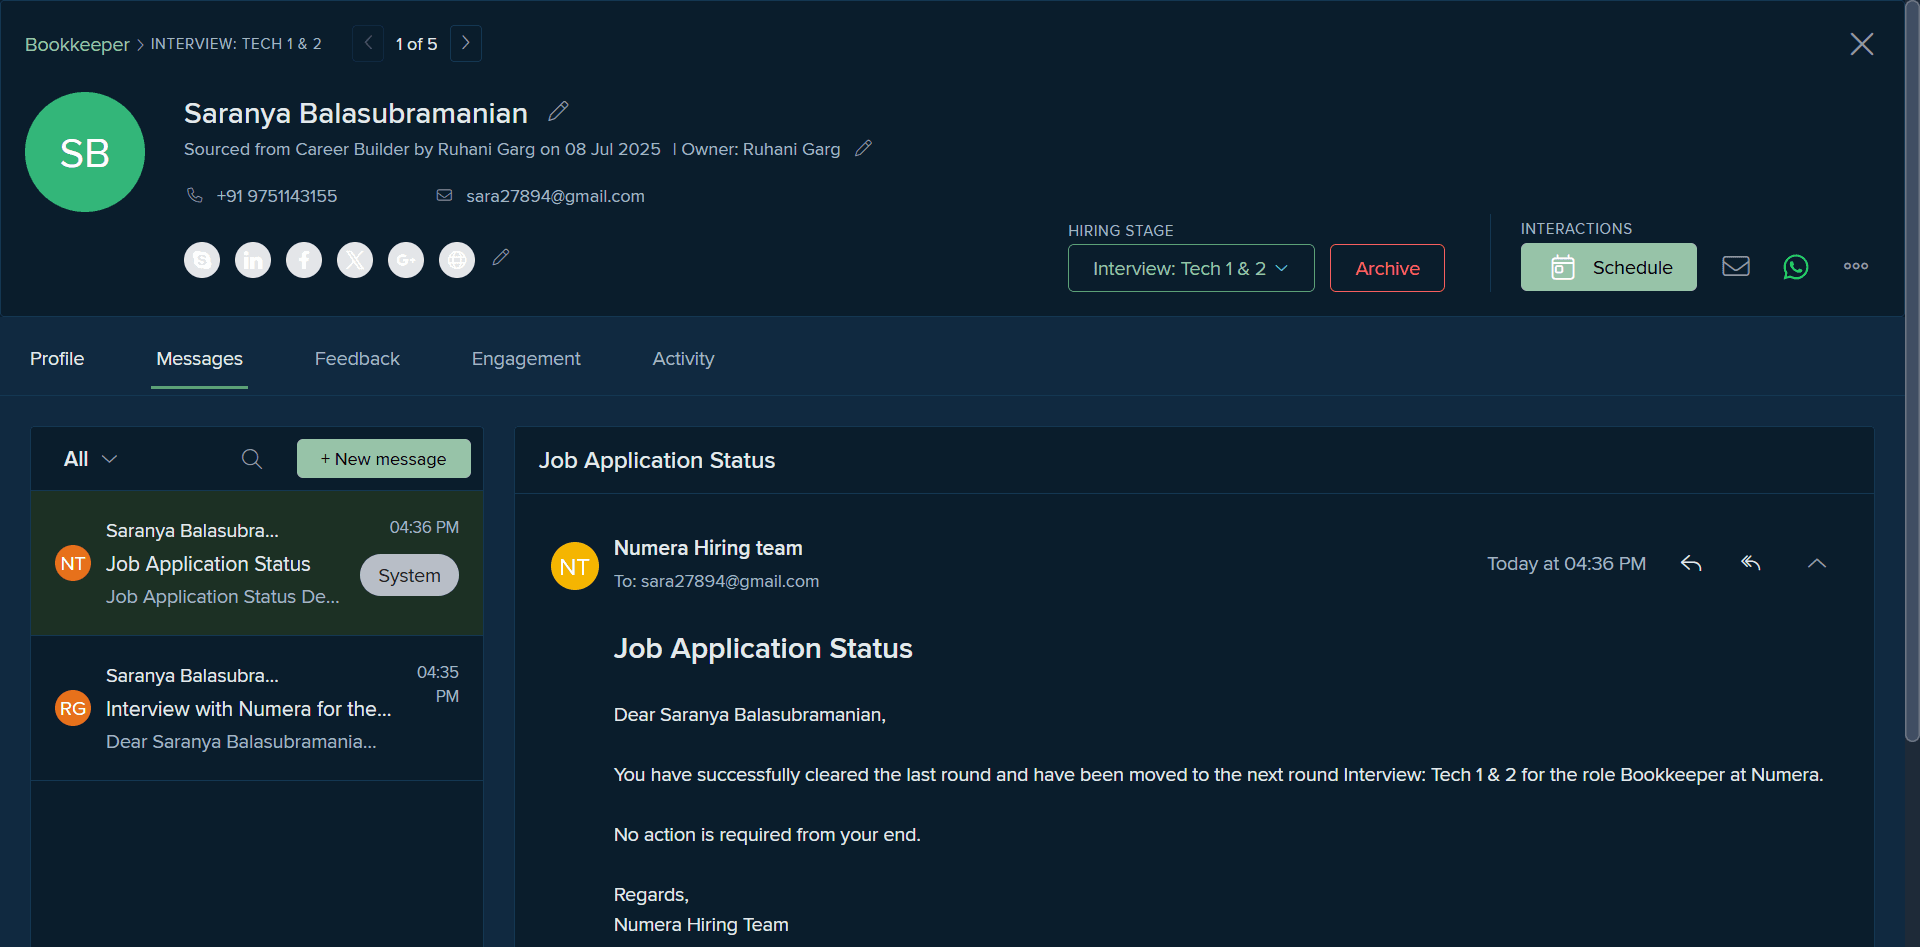The width and height of the screenshot is (1920, 947).
Task: Open the three-dot more options menu
Action: pyautogui.click(x=1856, y=266)
